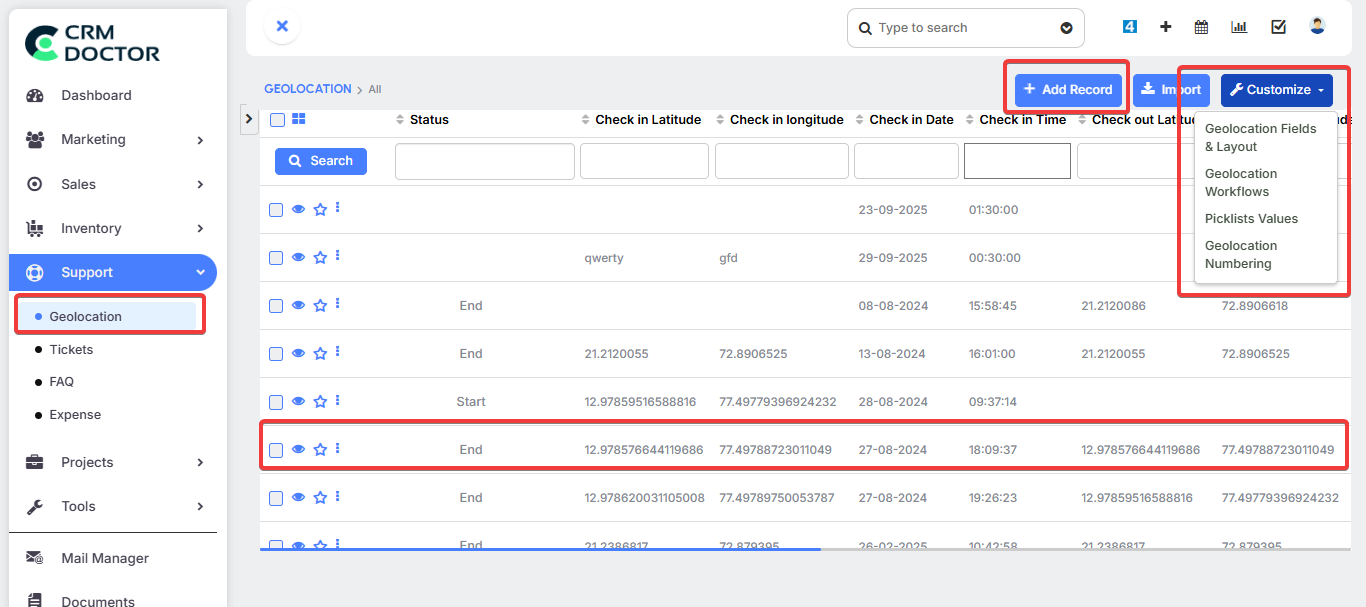Tick the checkbox on the Start status row
The width and height of the screenshot is (1366, 607).
click(276, 401)
